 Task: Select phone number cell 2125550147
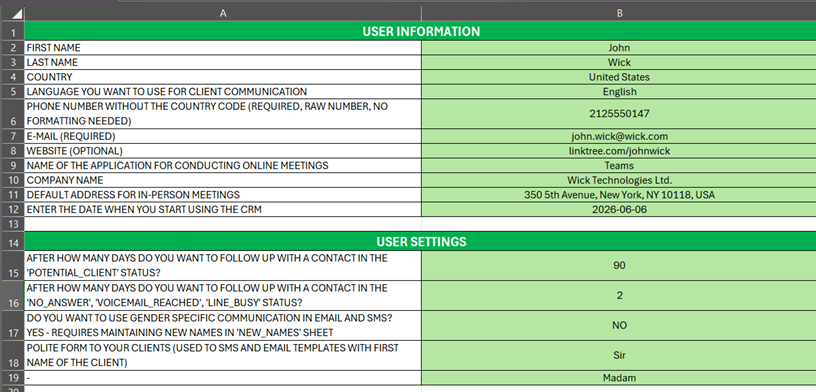[x=619, y=113]
